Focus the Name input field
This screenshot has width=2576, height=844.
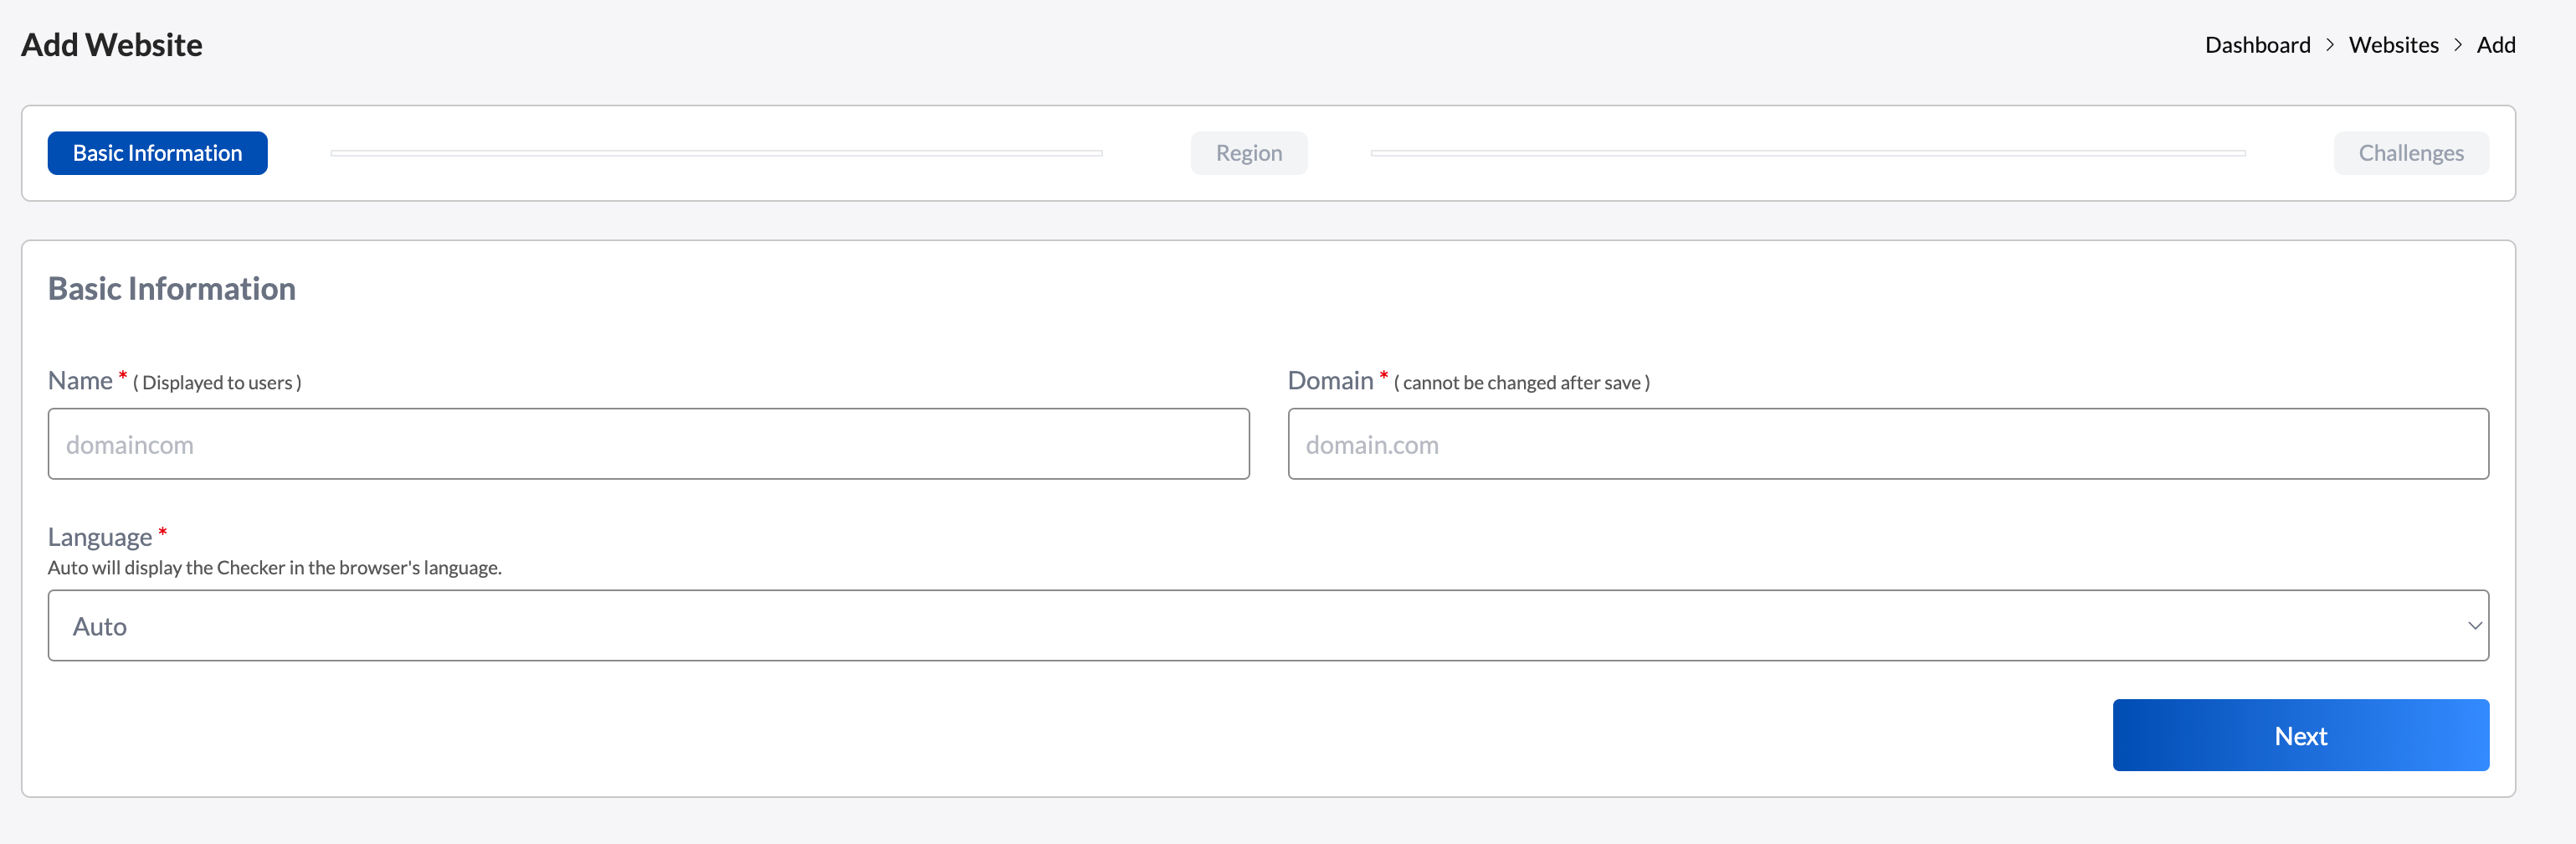pyautogui.click(x=648, y=444)
